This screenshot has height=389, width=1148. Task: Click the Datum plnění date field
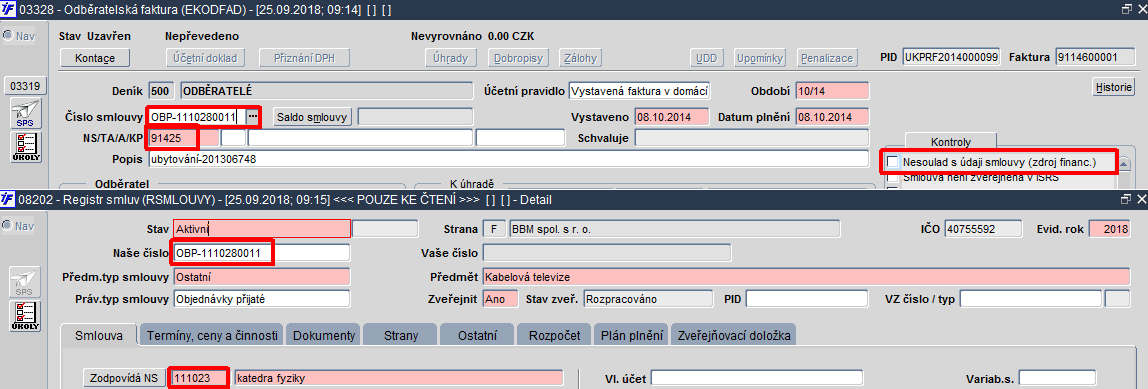(x=832, y=117)
